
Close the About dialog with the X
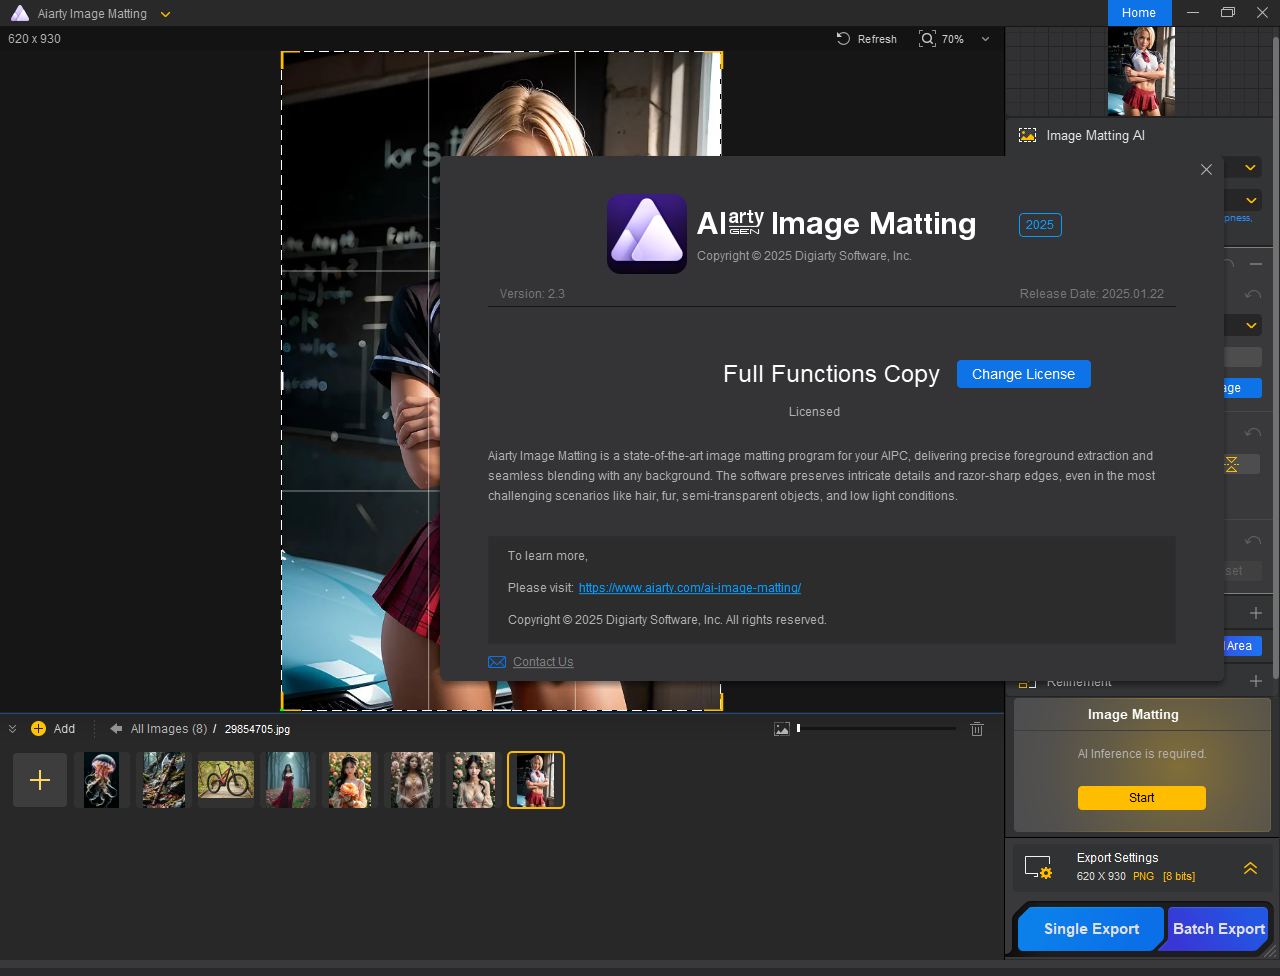click(1206, 170)
